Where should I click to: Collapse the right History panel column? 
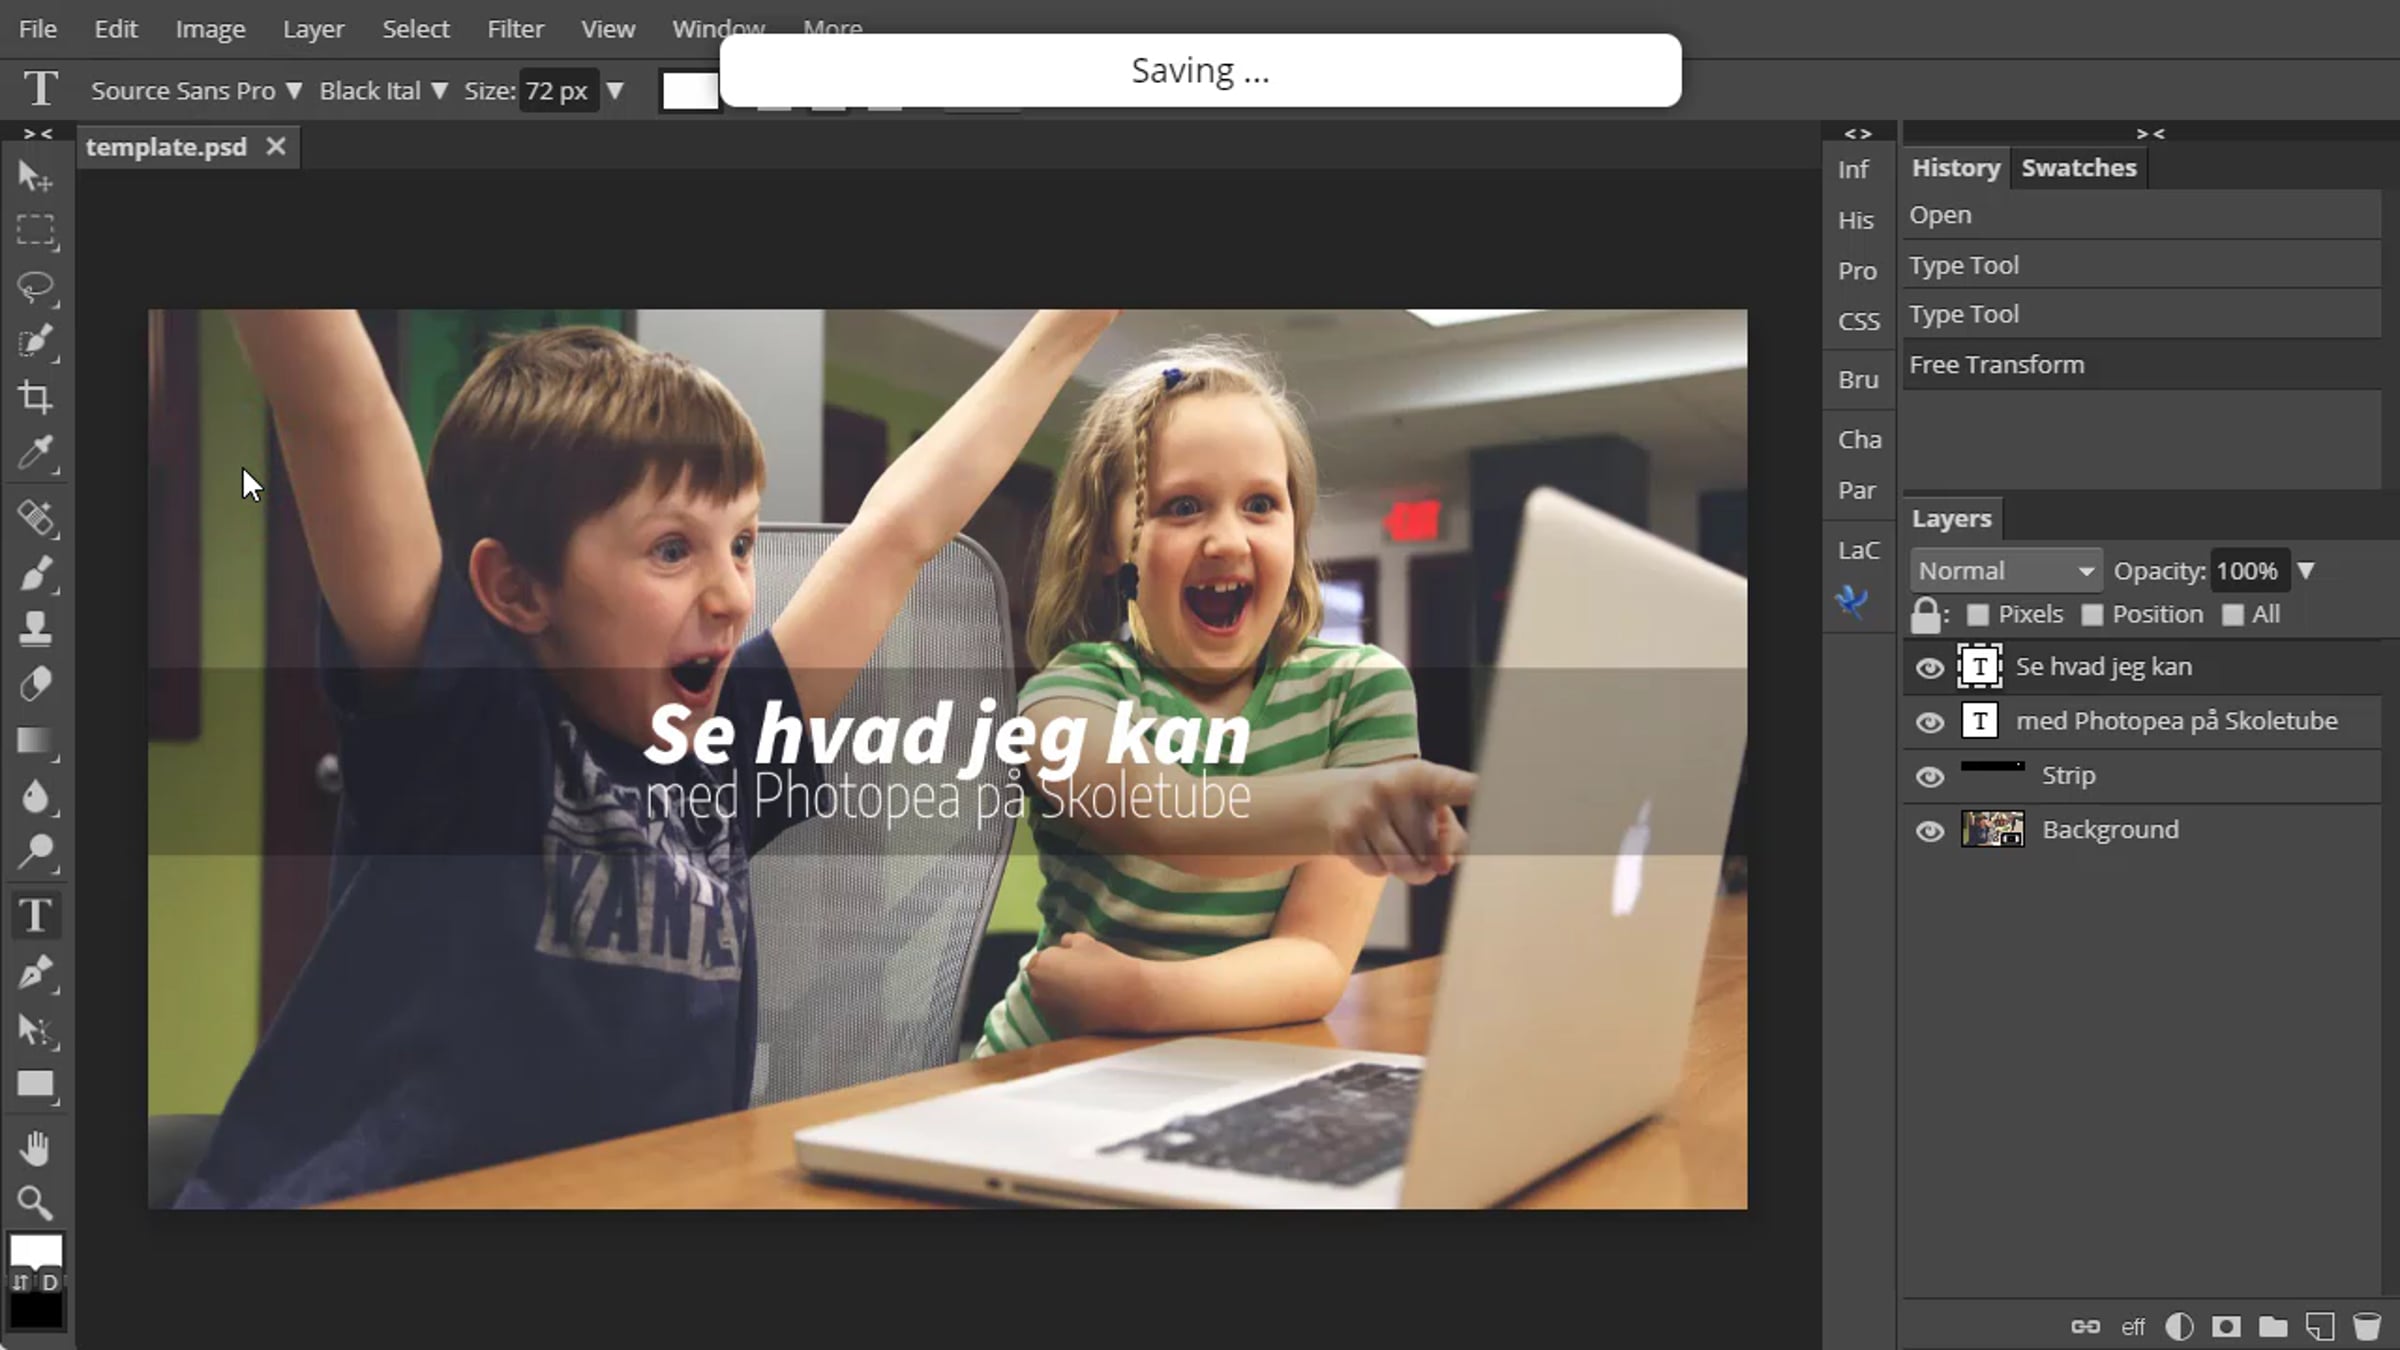(x=2150, y=133)
